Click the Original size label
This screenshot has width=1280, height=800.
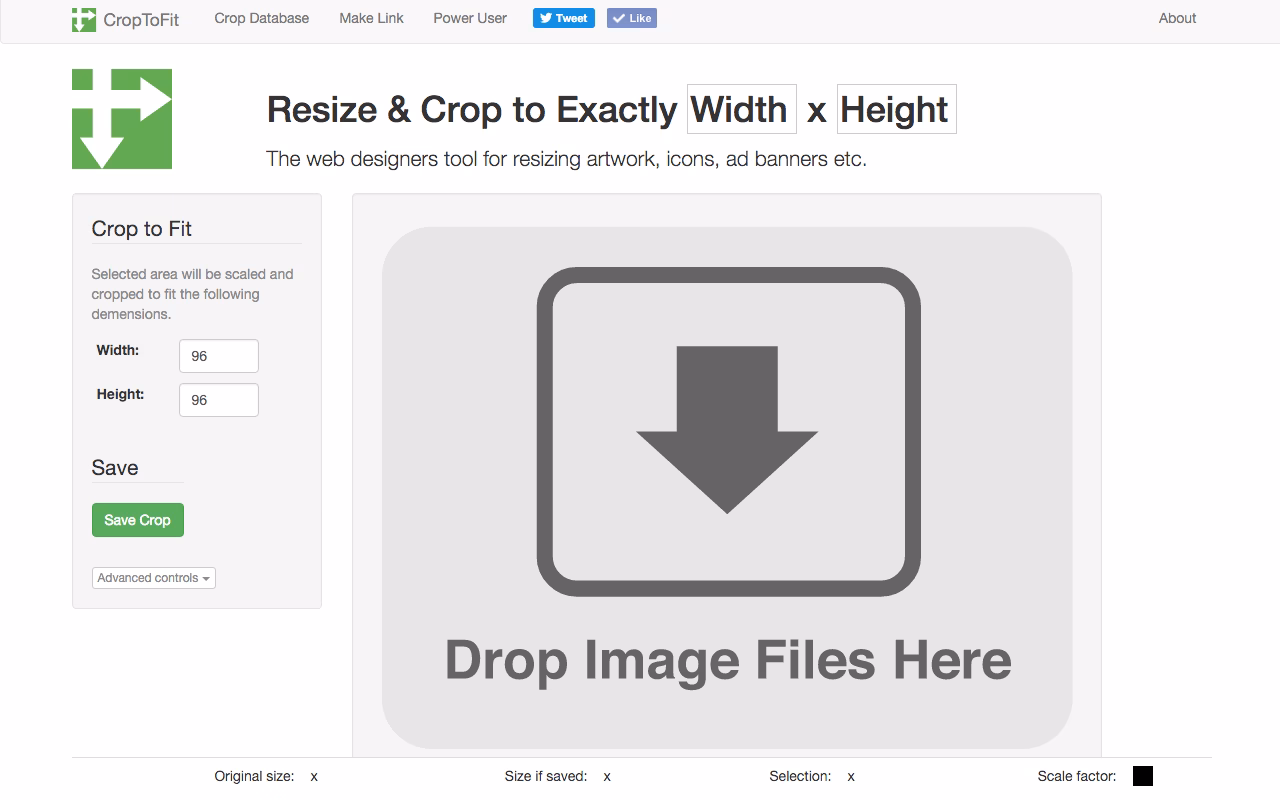coord(254,776)
